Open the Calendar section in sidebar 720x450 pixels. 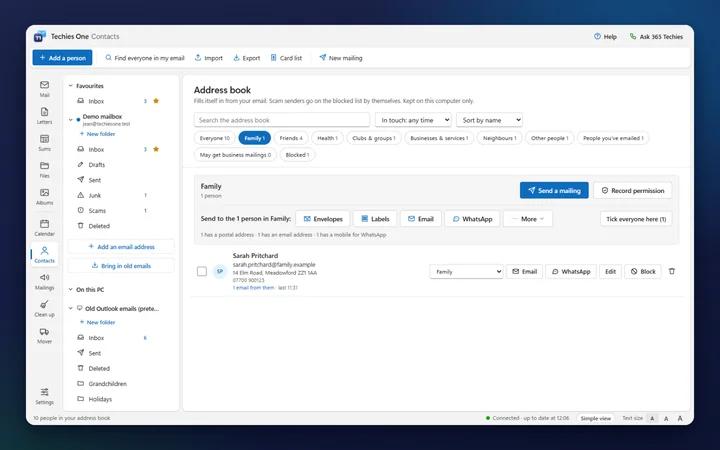click(x=45, y=228)
